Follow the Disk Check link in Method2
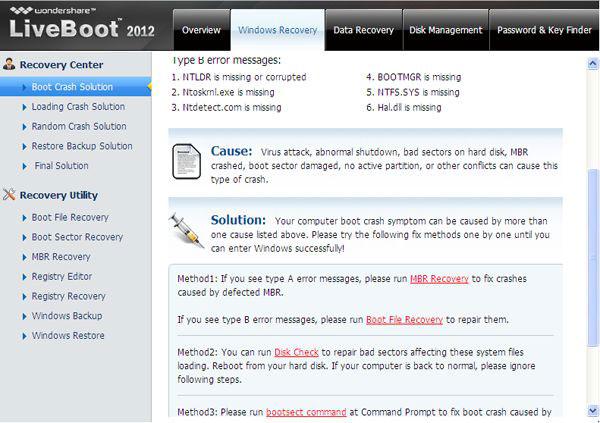 click(296, 352)
